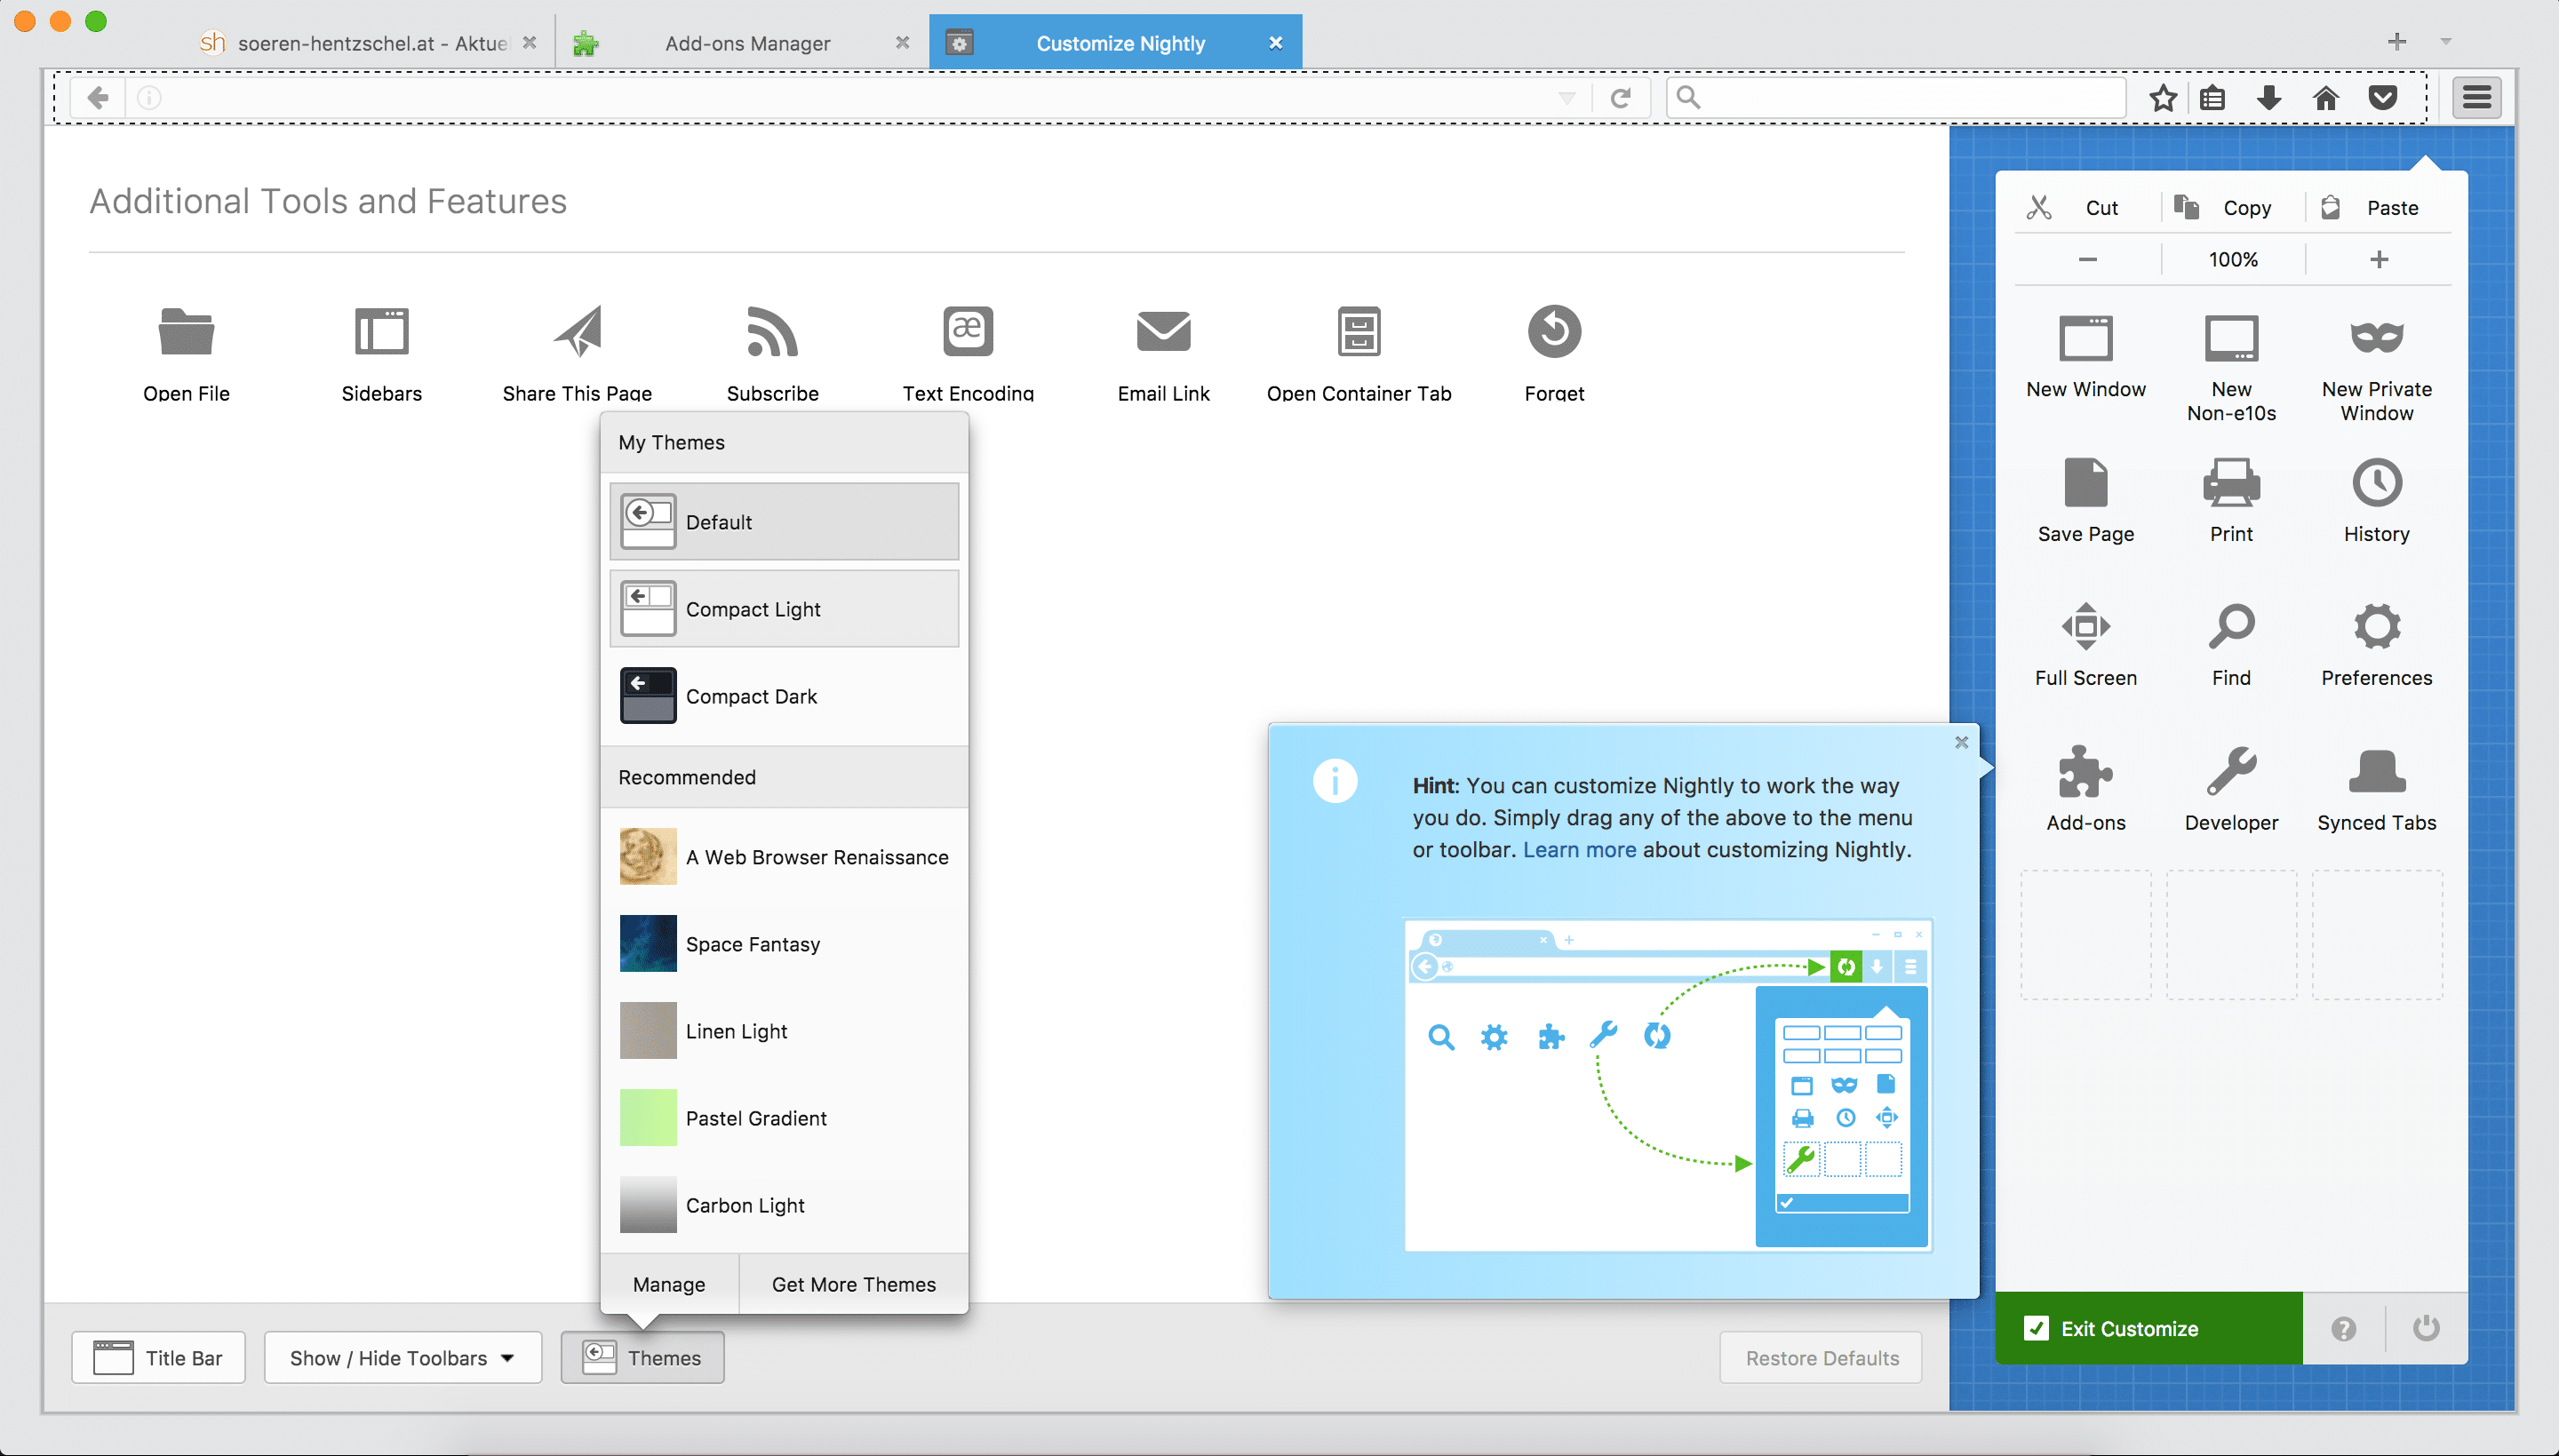Click the Save Page icon
The image size is (2559, 1456).
click(x=2085, y=483)
